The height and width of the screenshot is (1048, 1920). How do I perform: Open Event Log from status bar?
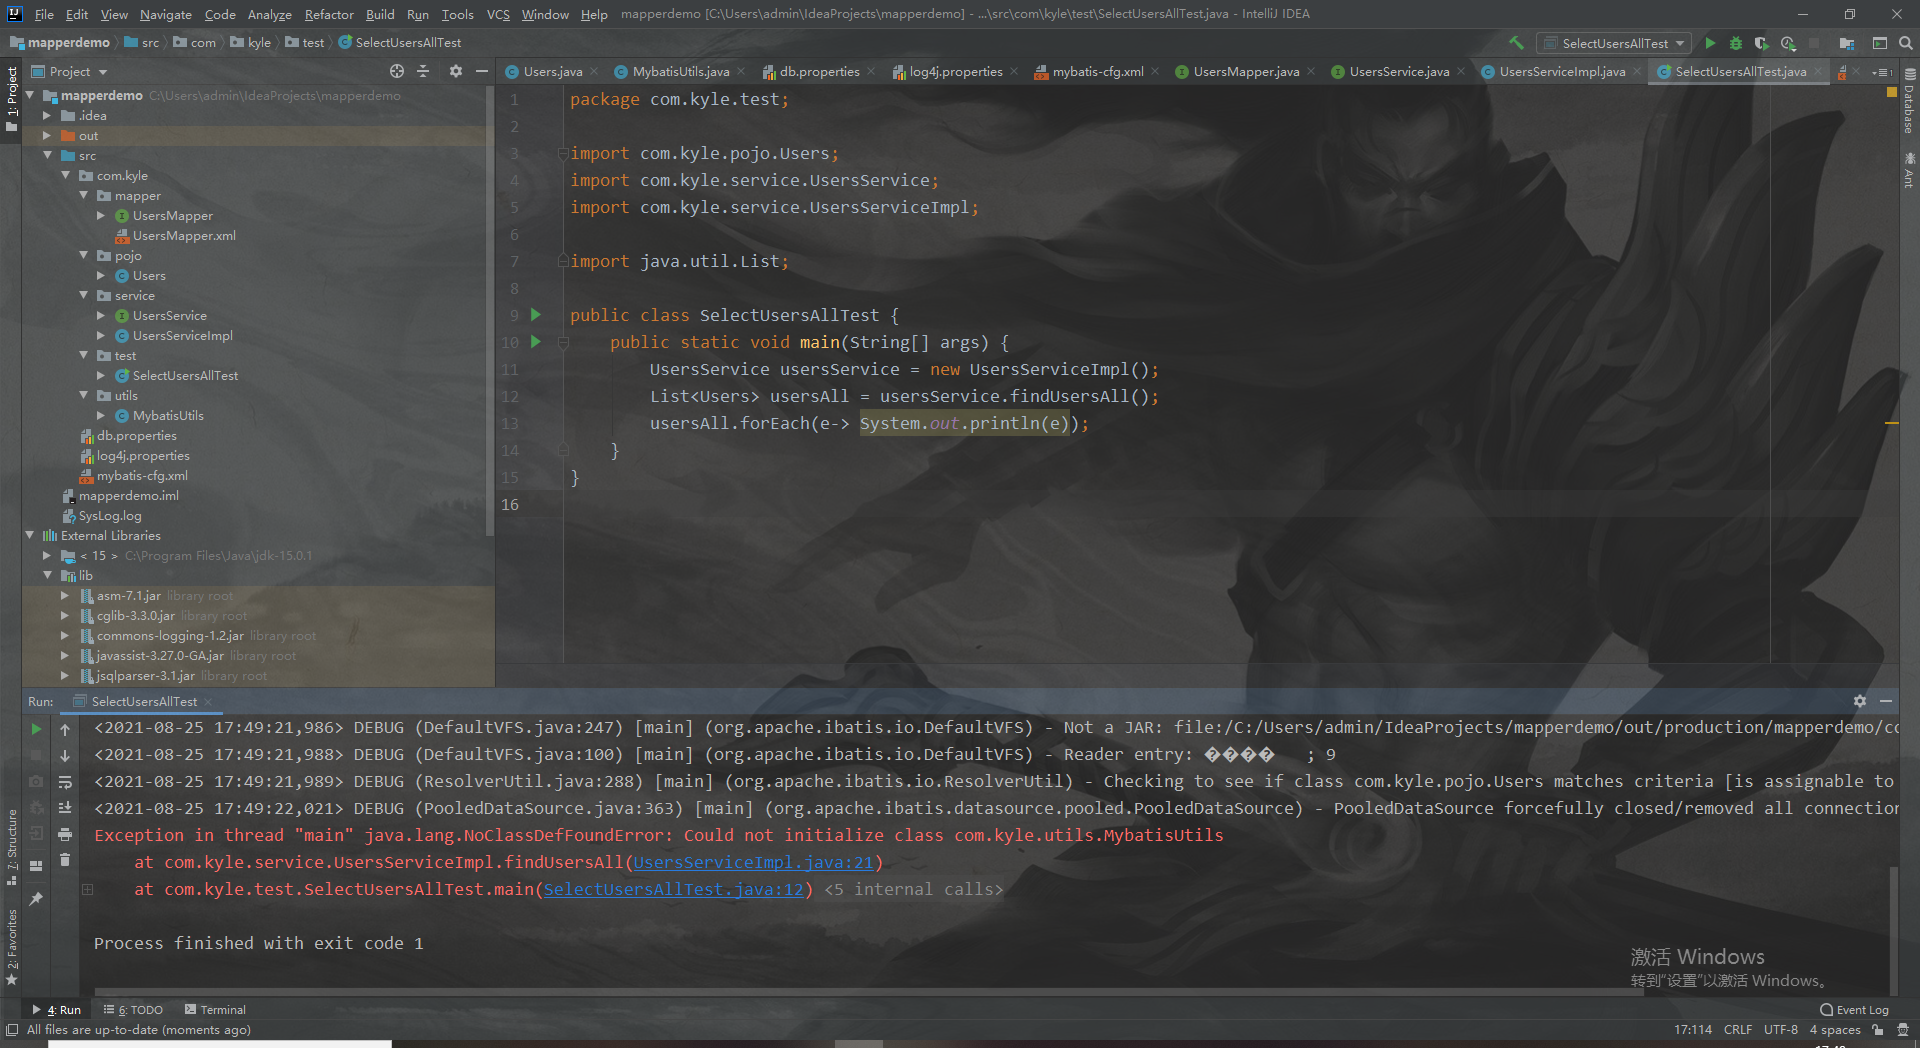(x=1855, y=1010)
